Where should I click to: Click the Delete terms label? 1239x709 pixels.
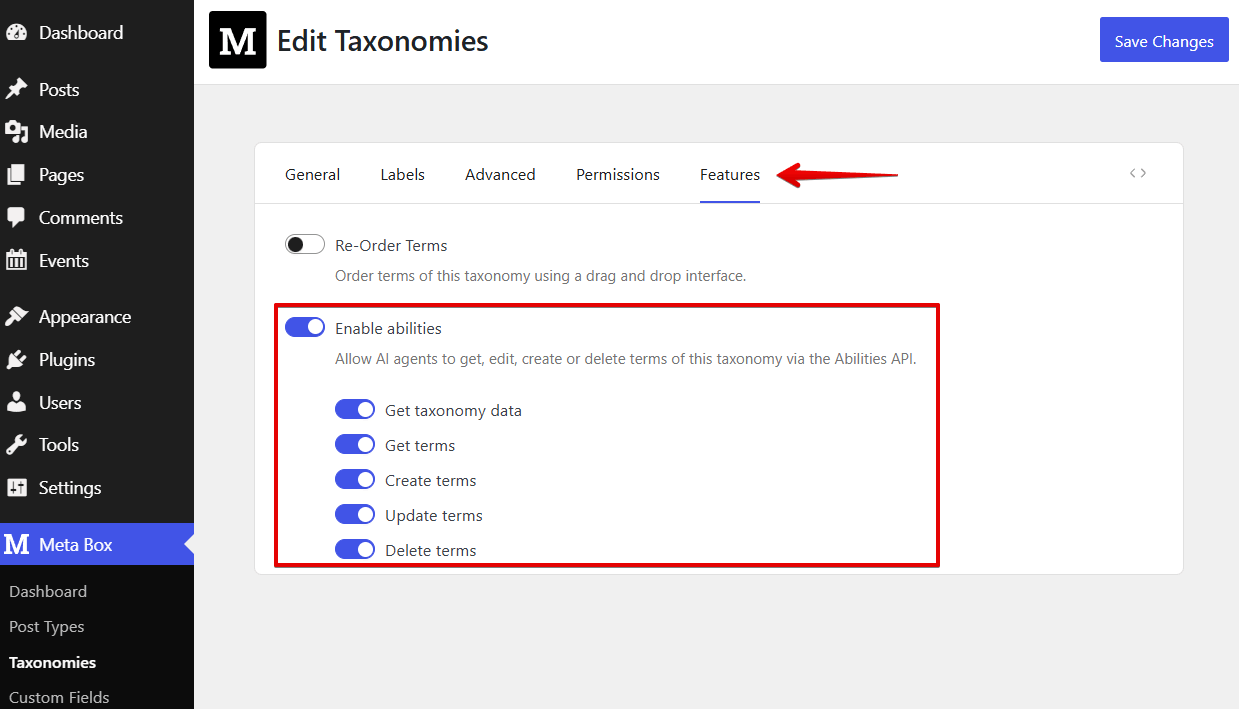(x=430, y=550)
